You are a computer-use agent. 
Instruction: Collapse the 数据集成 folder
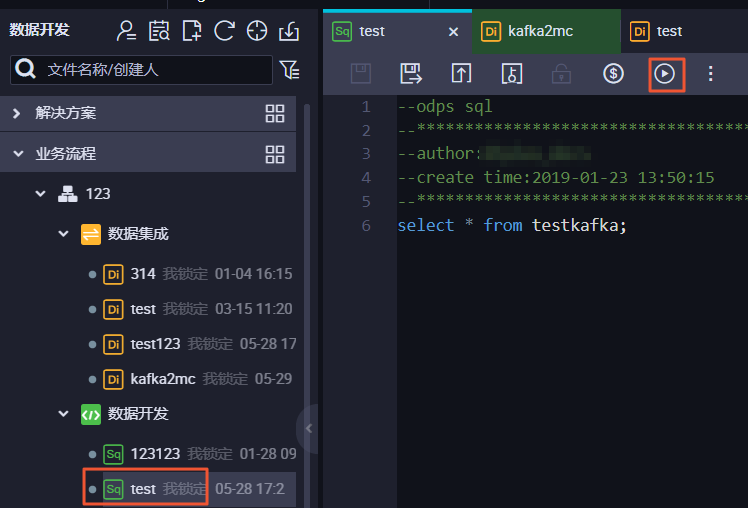pyautogui.click(x=63, y=234)
